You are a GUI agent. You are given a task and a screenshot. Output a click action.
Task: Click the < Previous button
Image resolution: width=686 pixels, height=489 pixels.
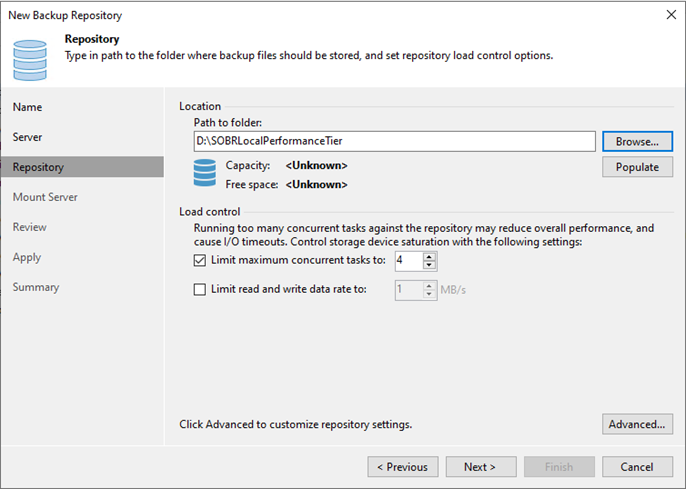tap(403, 467)
